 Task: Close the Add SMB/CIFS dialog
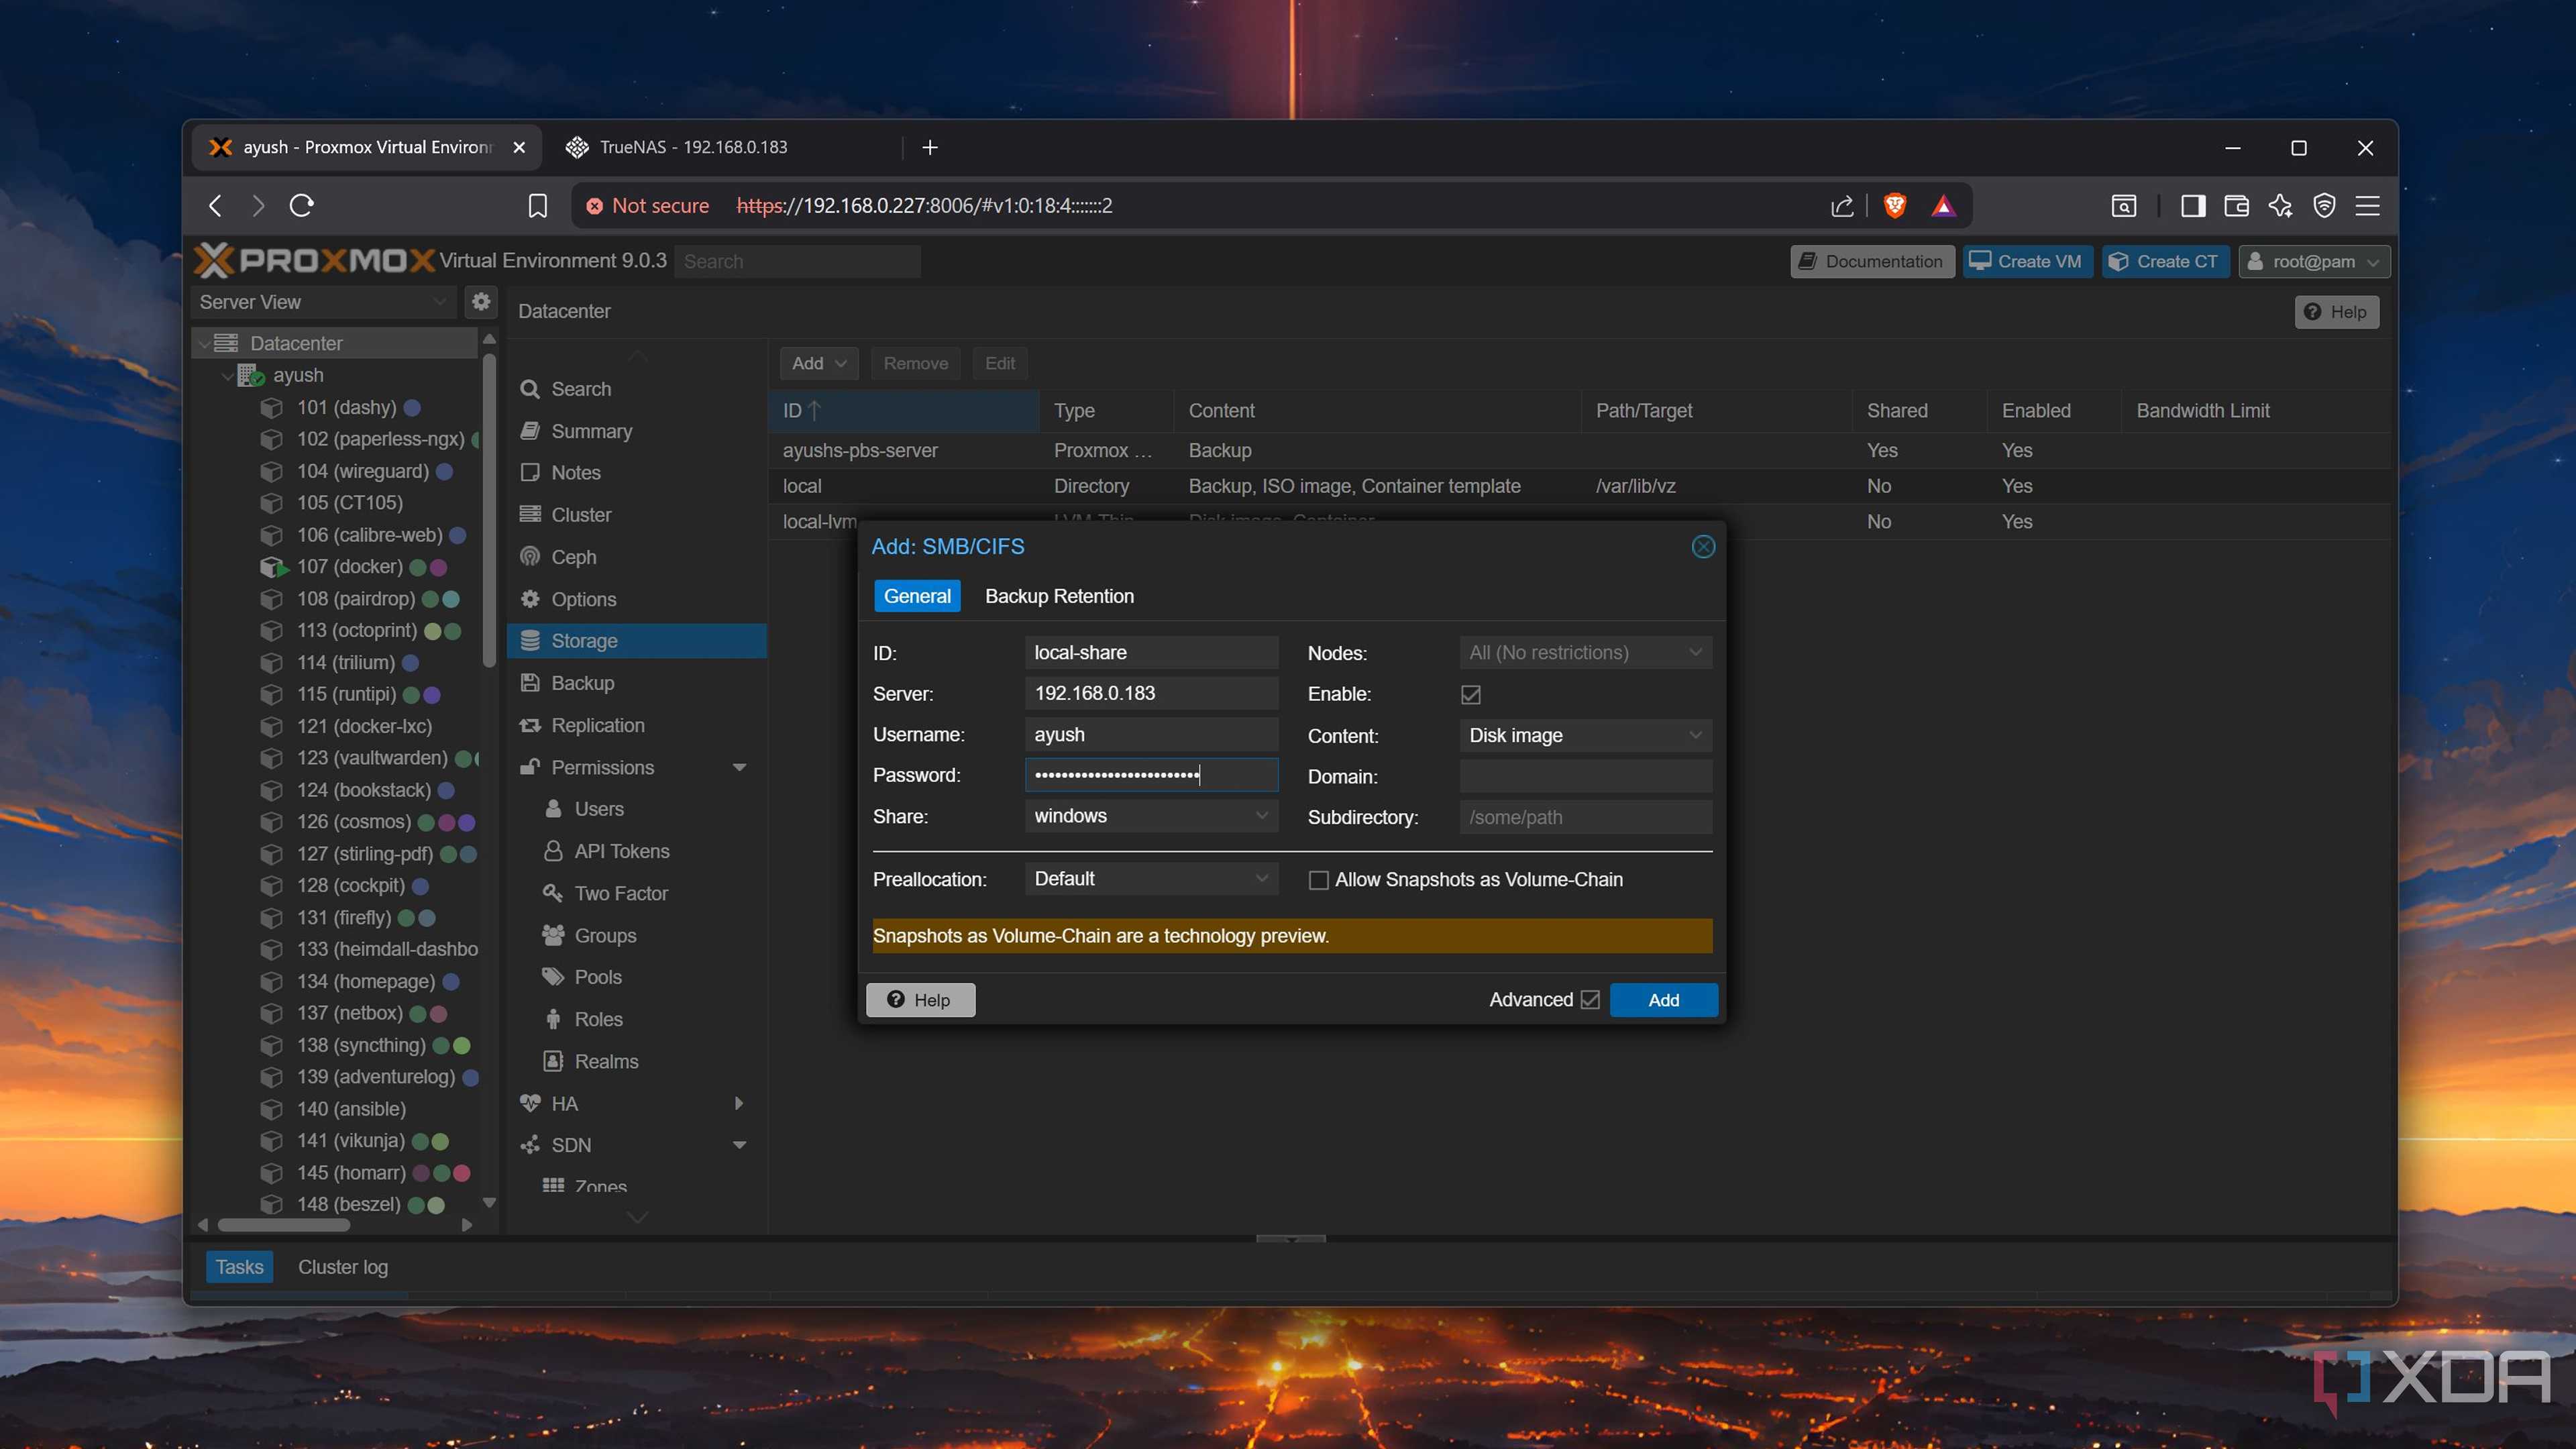tap(1702, 546)
